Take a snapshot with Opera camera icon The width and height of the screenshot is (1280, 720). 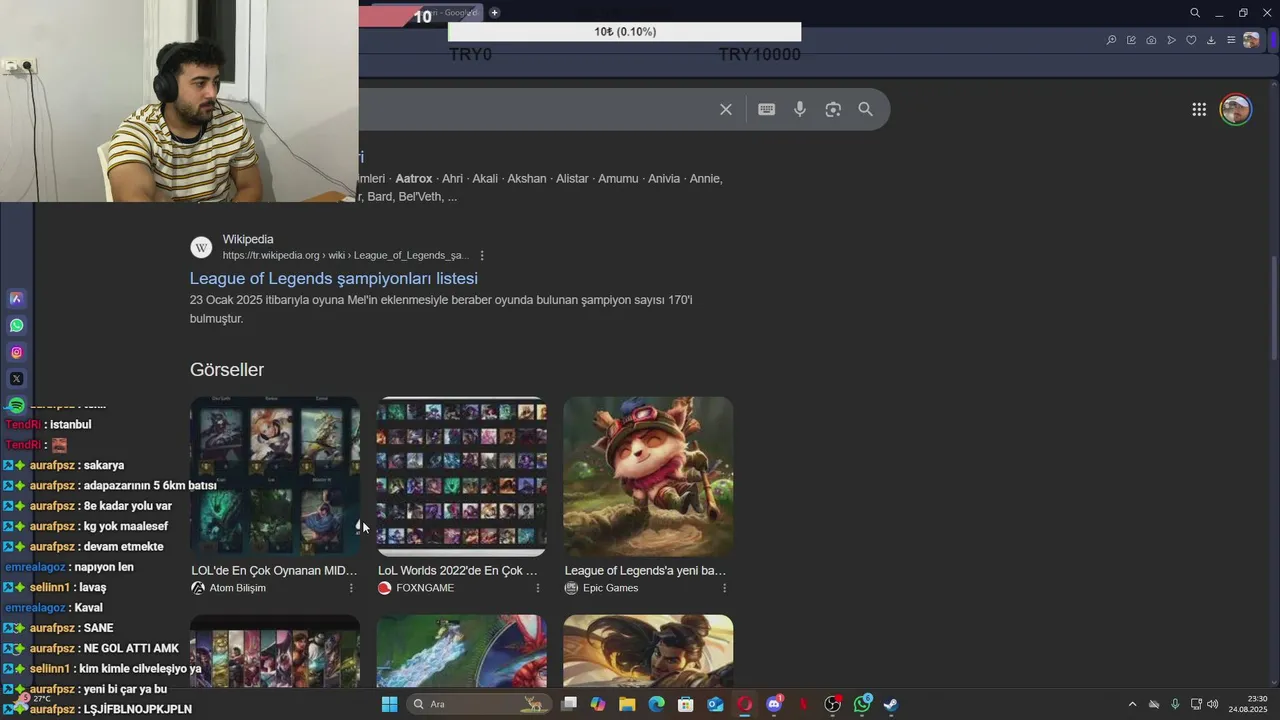point(1151,40)
